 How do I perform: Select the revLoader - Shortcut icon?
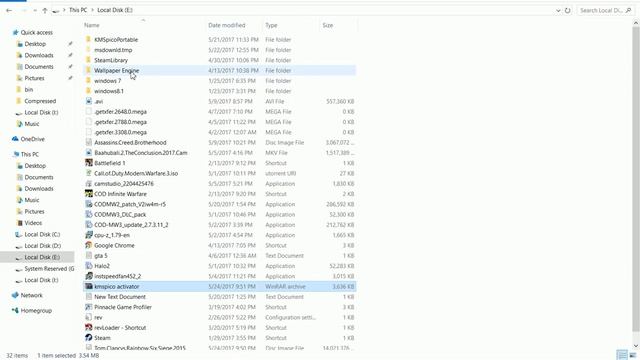89,327
